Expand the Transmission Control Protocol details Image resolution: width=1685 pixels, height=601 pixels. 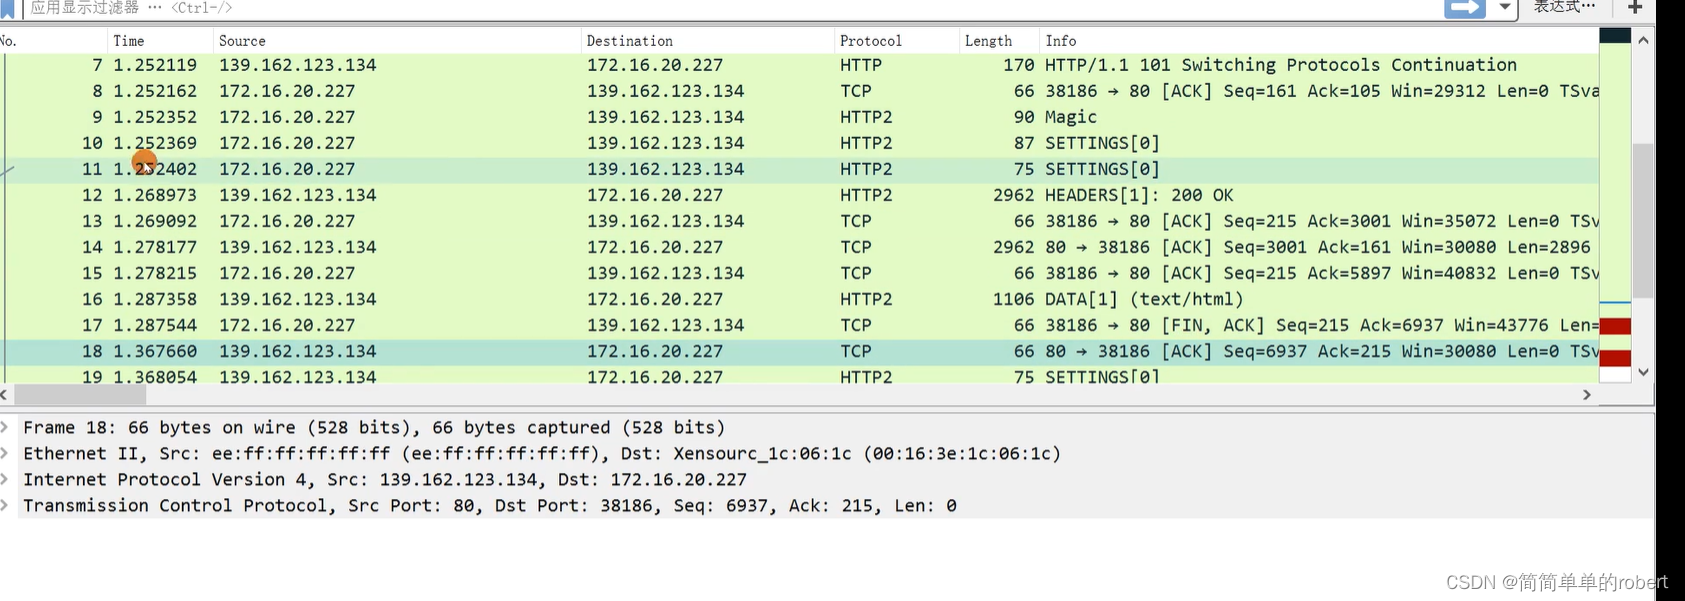[x=7, y=505]
